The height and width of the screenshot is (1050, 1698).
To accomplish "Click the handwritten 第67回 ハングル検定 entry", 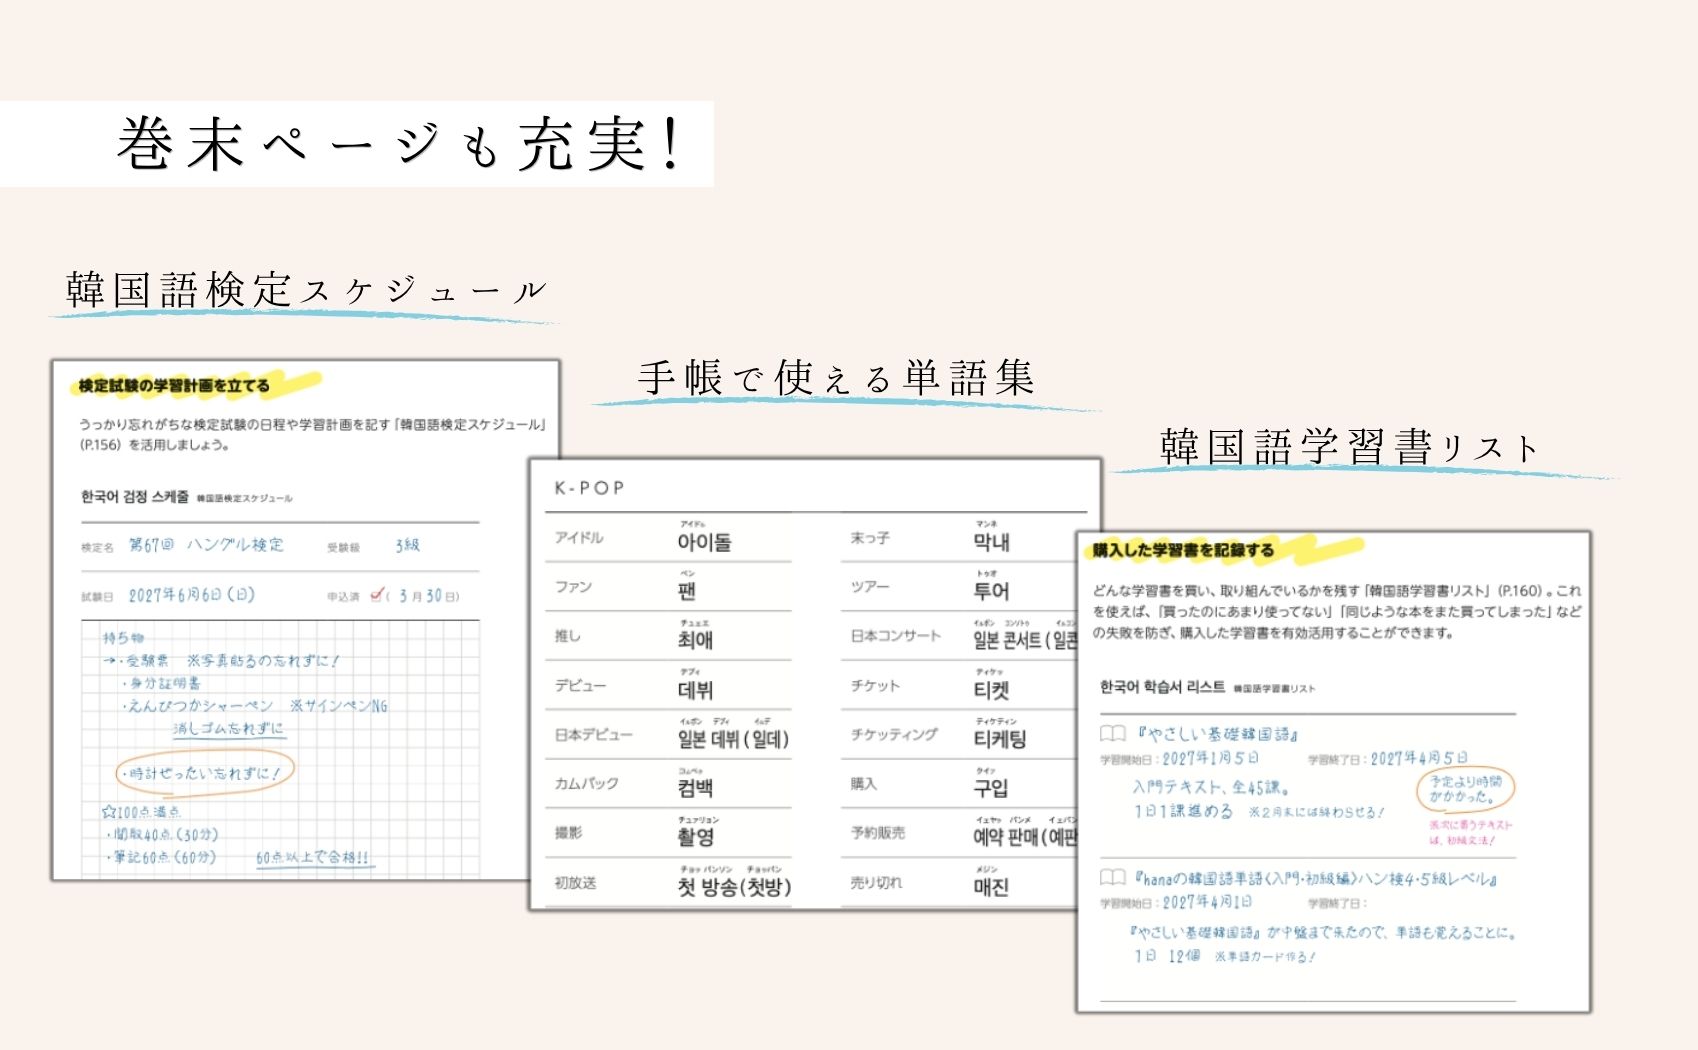I will tap(206, 545).
